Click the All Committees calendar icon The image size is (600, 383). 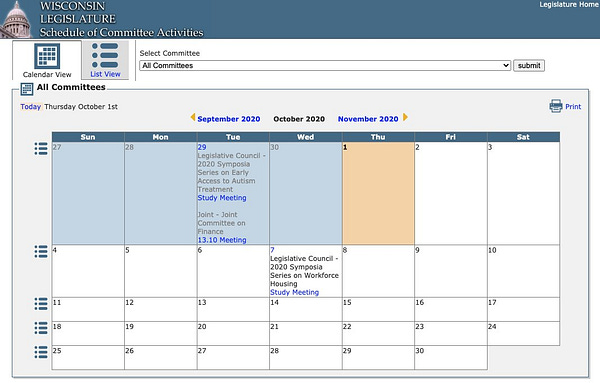pyautogui.click(x=27, y=89)
